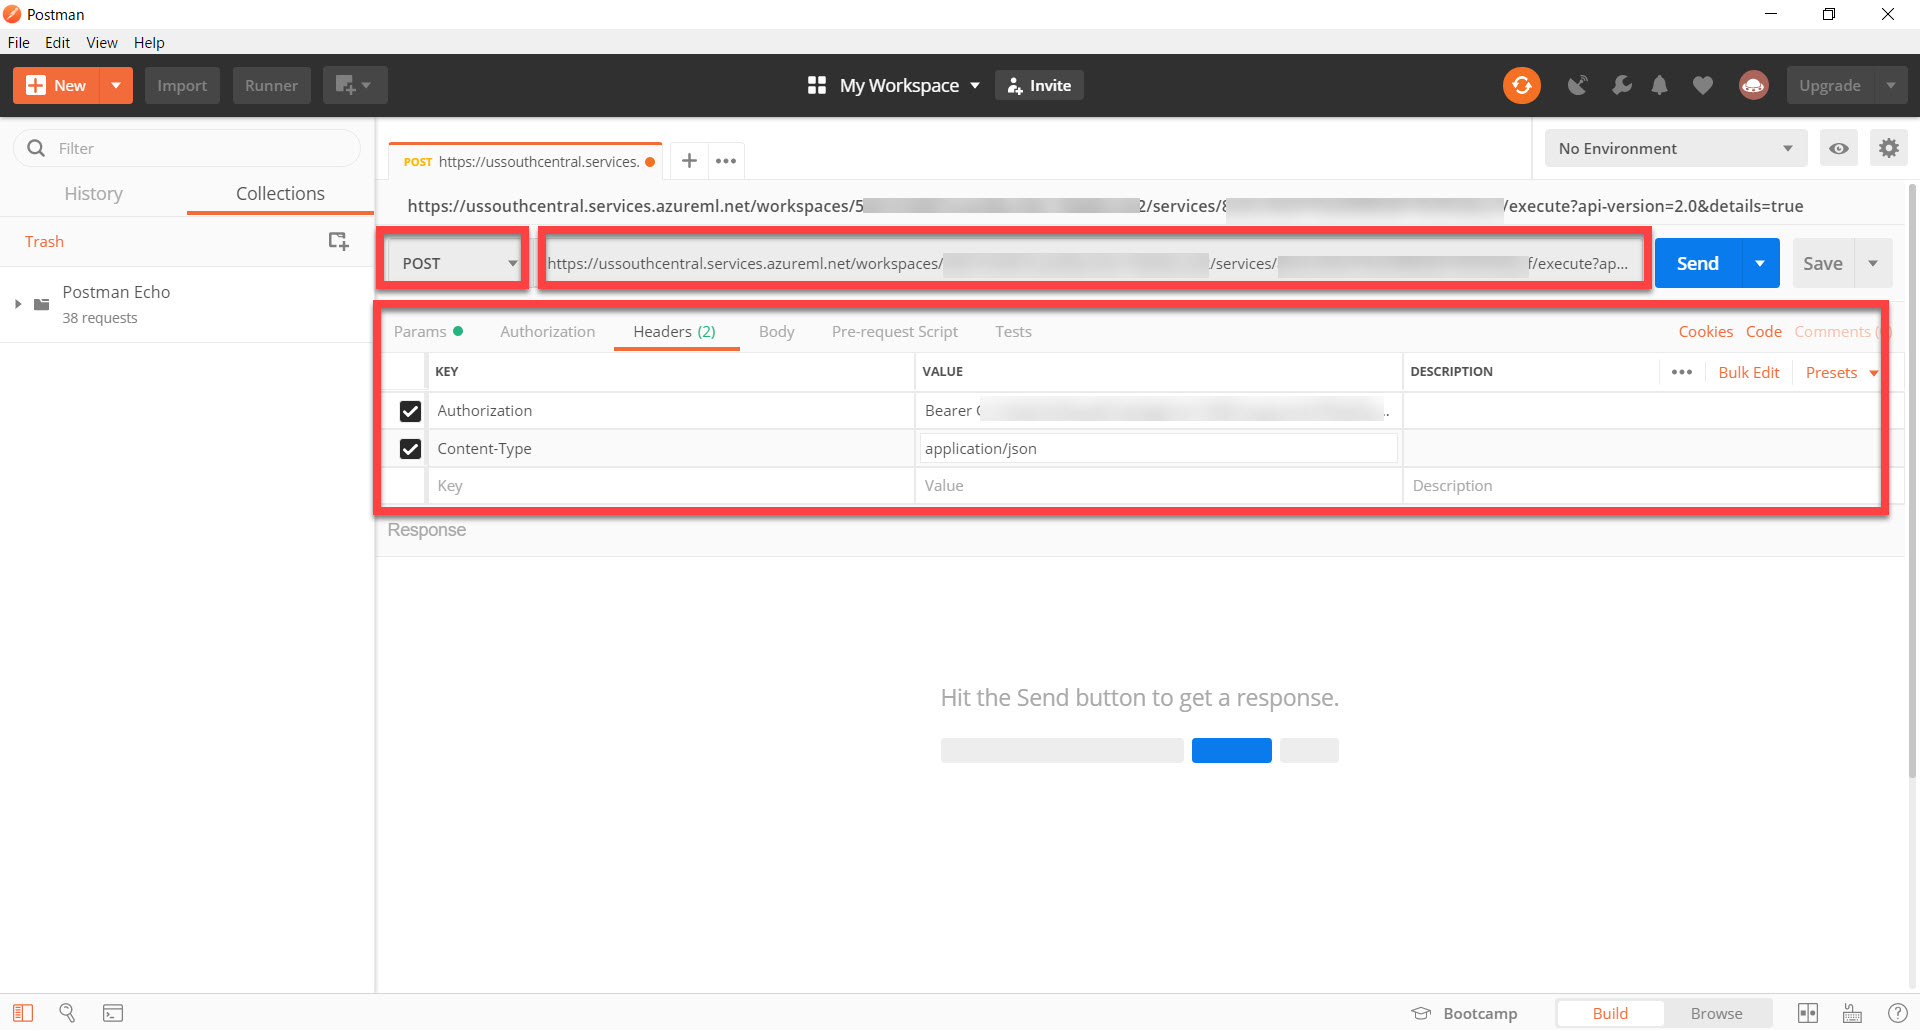Open the Pre-request Script tab
Viewport: 1920px width, 1030px height.
894,331
